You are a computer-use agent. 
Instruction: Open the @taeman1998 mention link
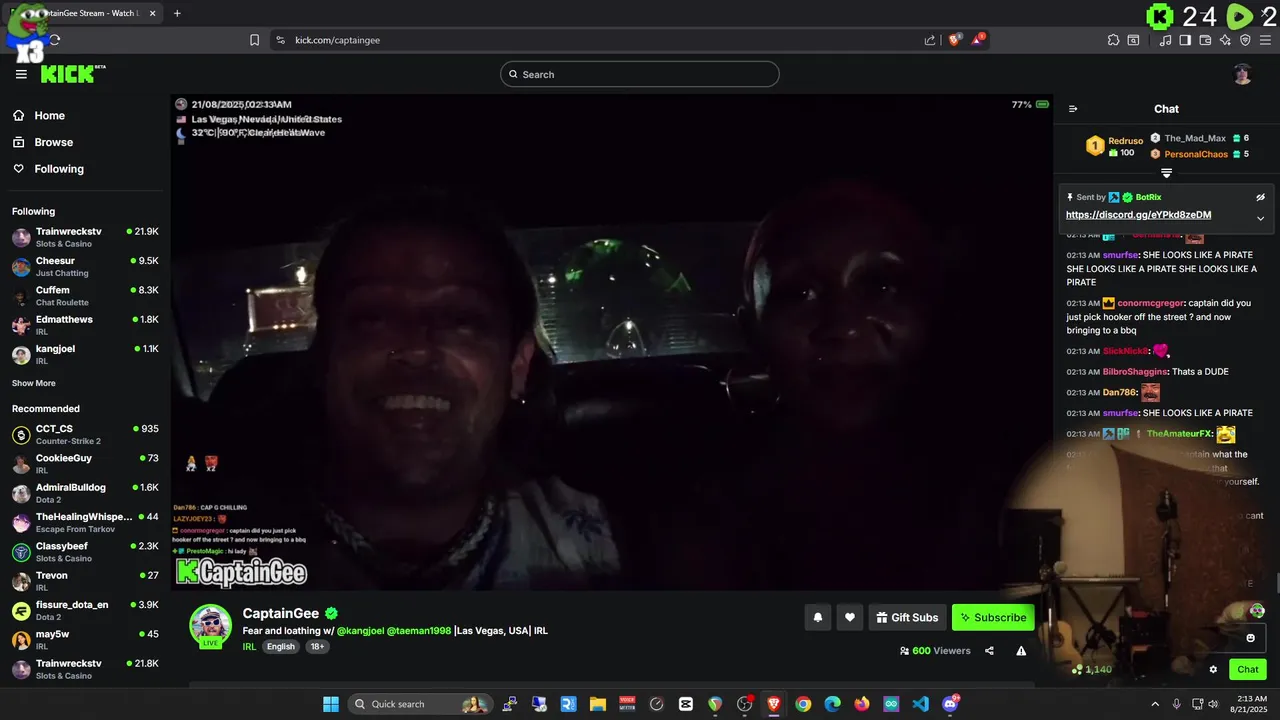[419, 631]
